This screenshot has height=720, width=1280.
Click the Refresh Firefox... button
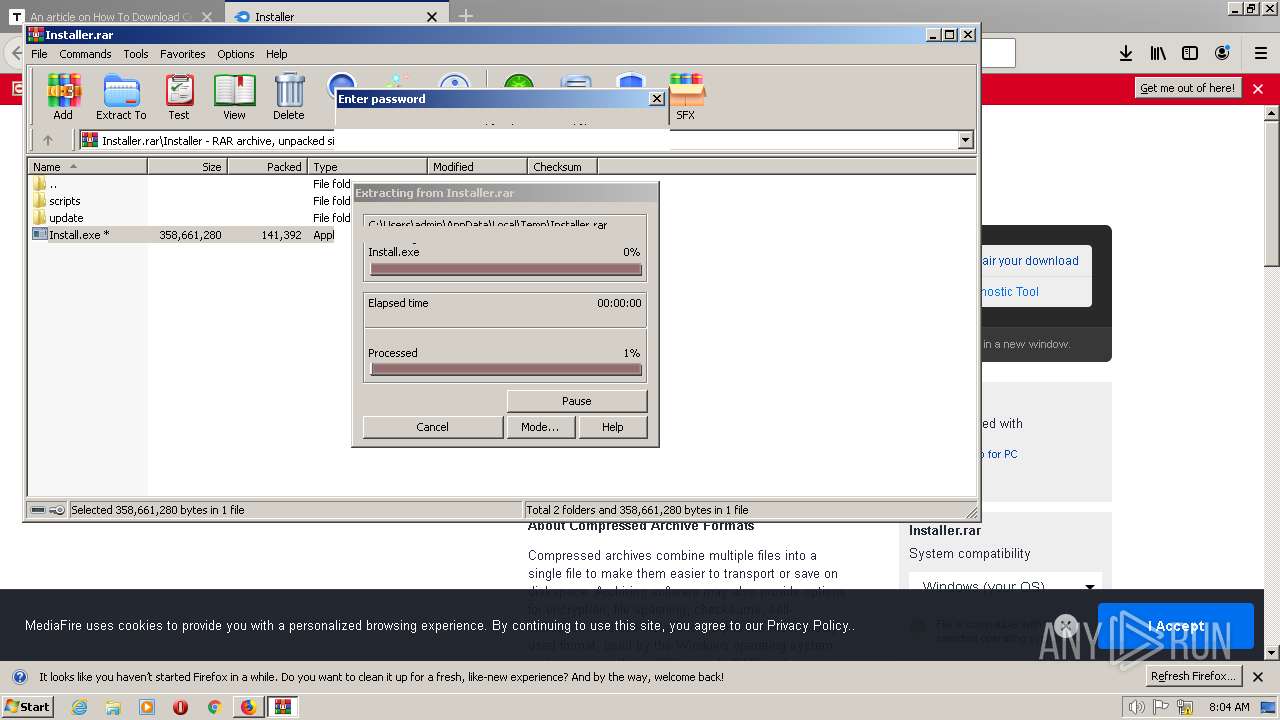[1193, 677]
